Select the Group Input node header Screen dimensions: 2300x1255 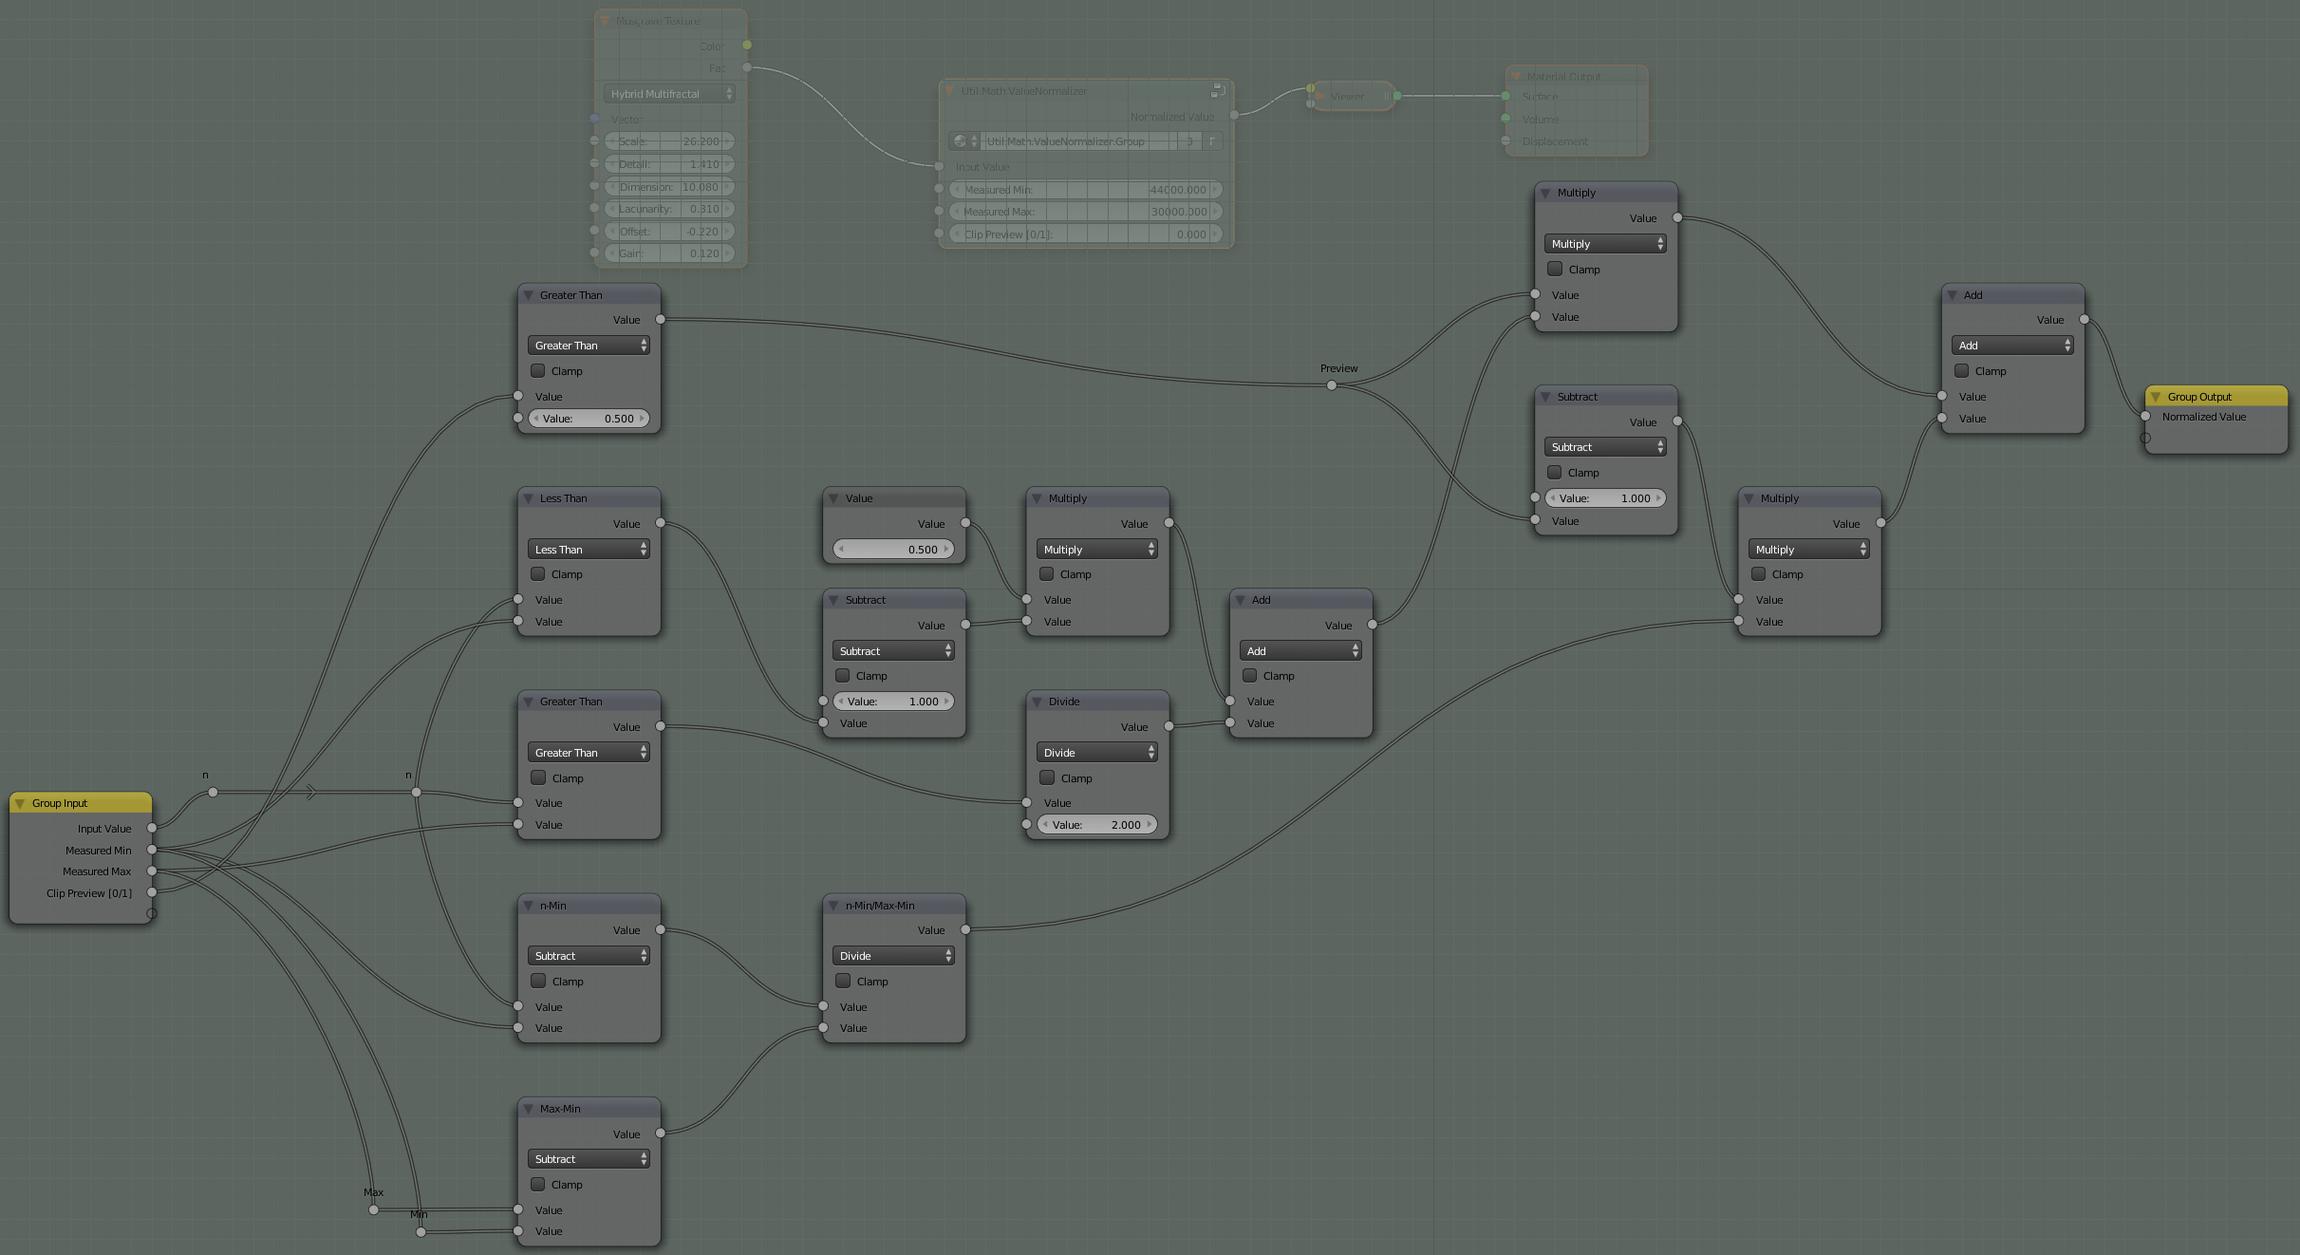pos(81,803)
